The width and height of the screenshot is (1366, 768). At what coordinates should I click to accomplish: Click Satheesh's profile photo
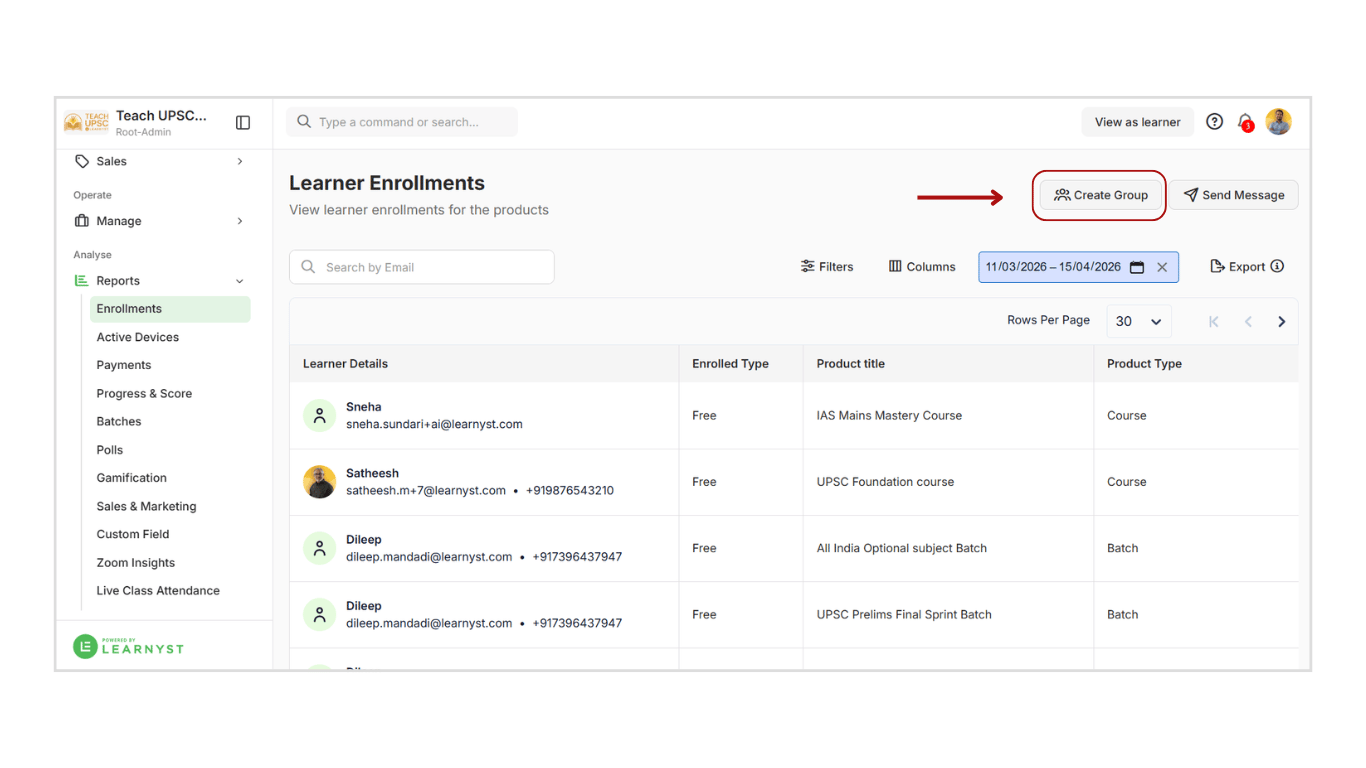320,482
